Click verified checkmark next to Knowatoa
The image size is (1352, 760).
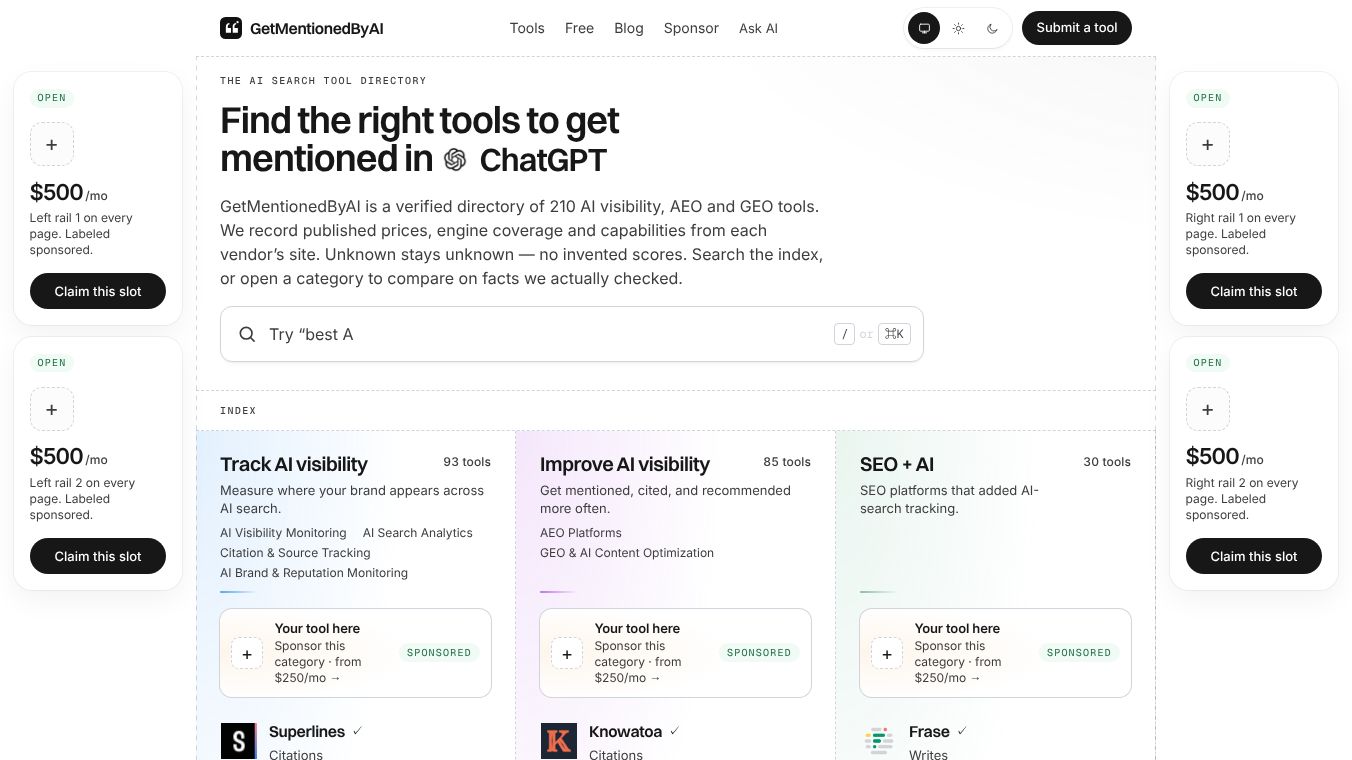click(674, 731)
